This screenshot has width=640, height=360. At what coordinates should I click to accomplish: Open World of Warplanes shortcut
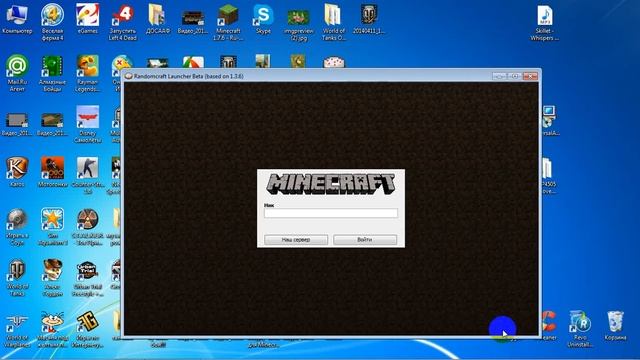(x=17, y=331)
